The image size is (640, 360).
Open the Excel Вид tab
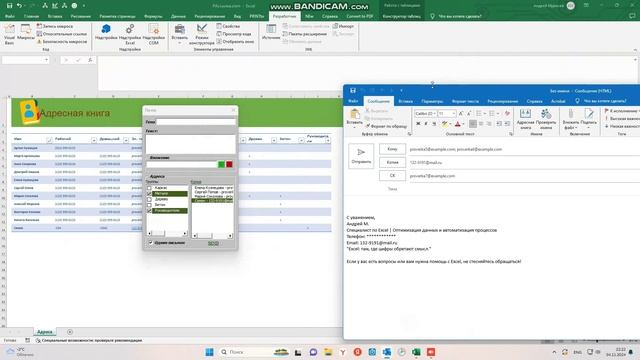tap(237, 16)
